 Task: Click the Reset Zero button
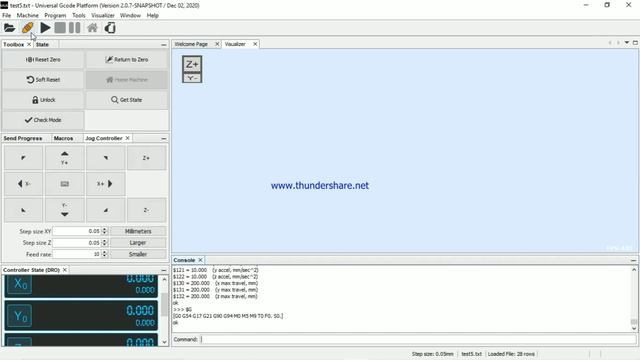(43, 60)
